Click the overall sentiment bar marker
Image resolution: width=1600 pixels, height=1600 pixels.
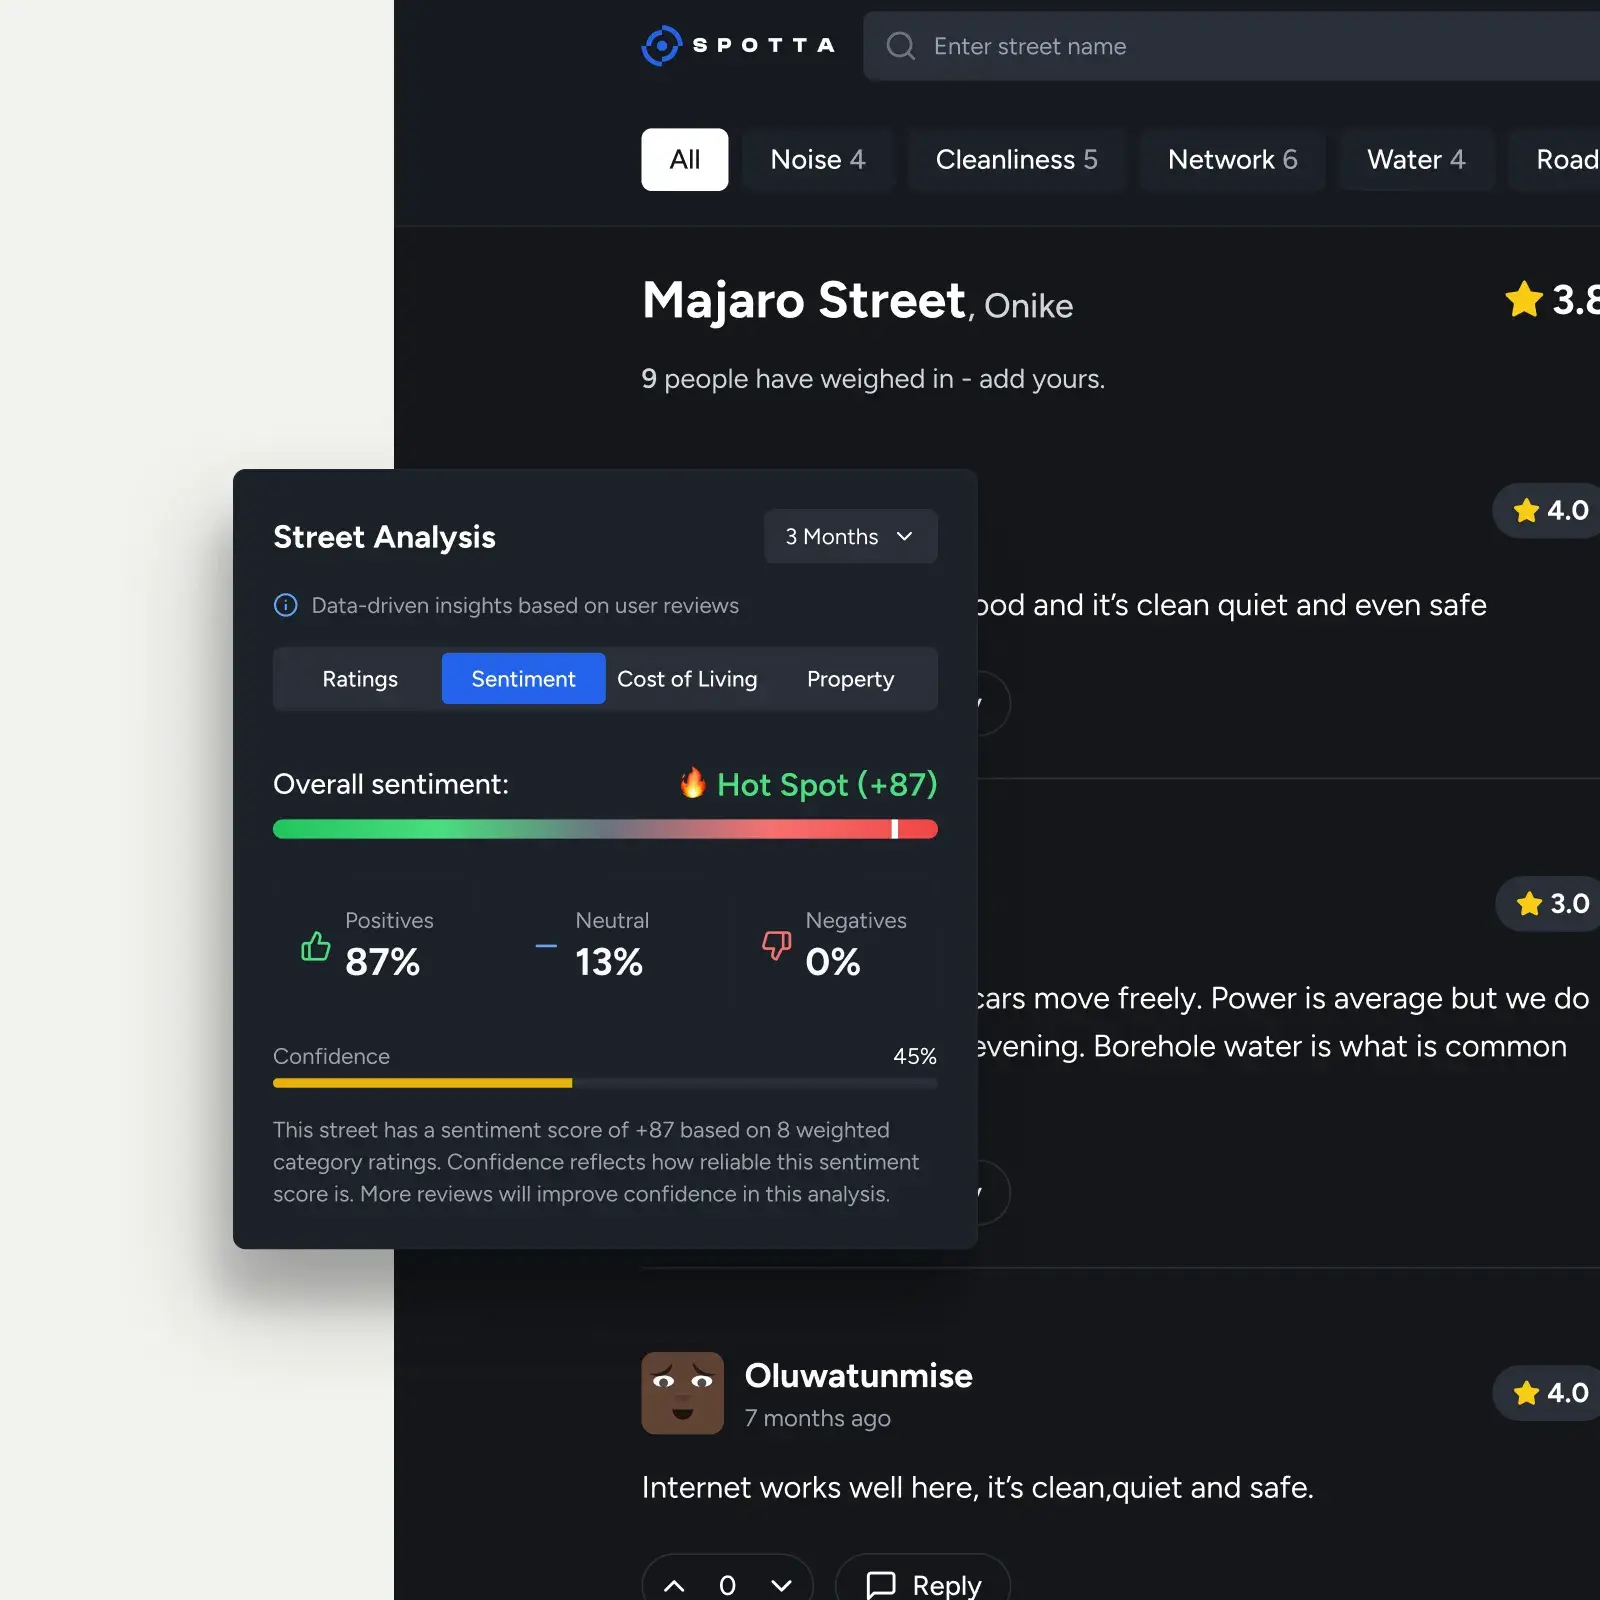[894, 829]
